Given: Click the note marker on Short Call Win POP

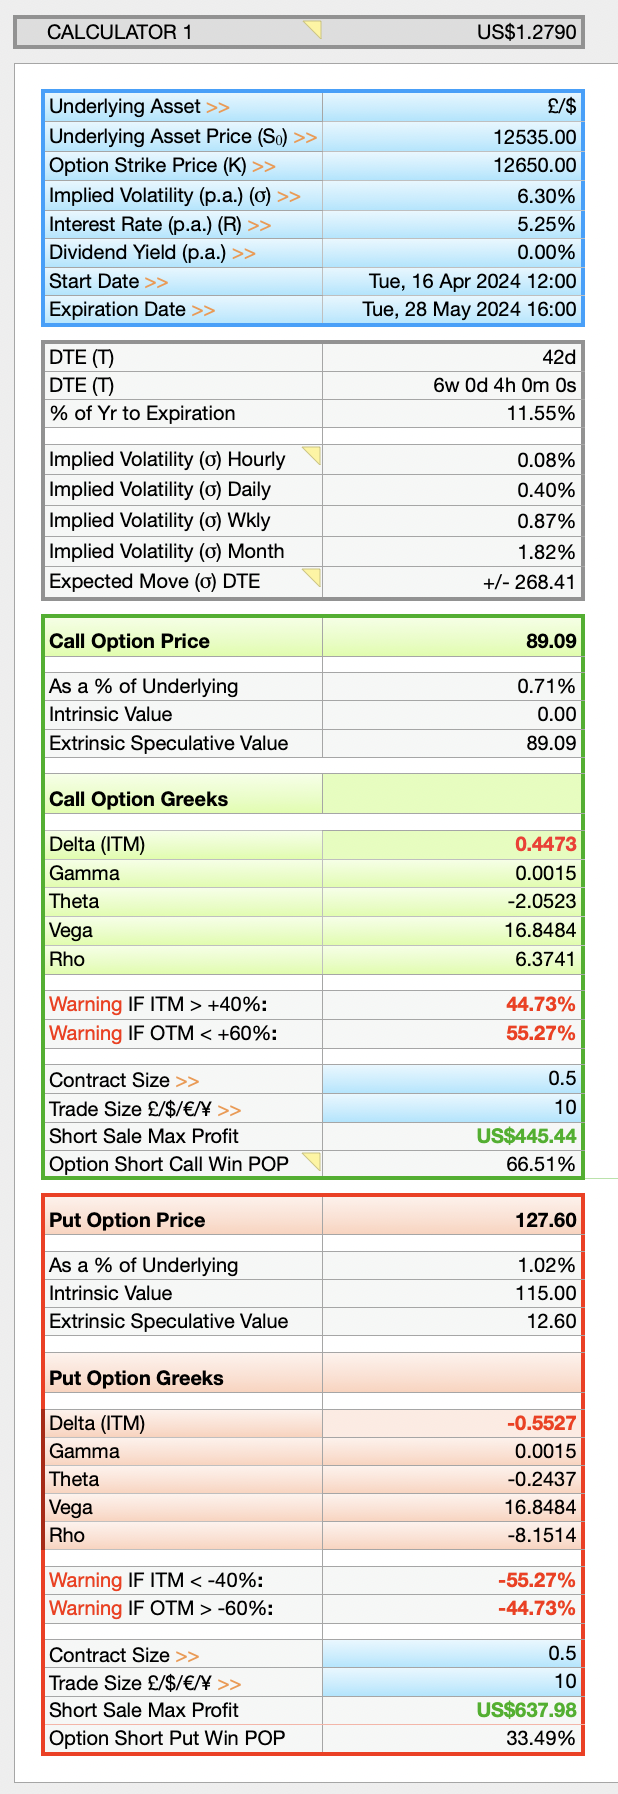Looking at the screenshot, I should point(312,1161).
